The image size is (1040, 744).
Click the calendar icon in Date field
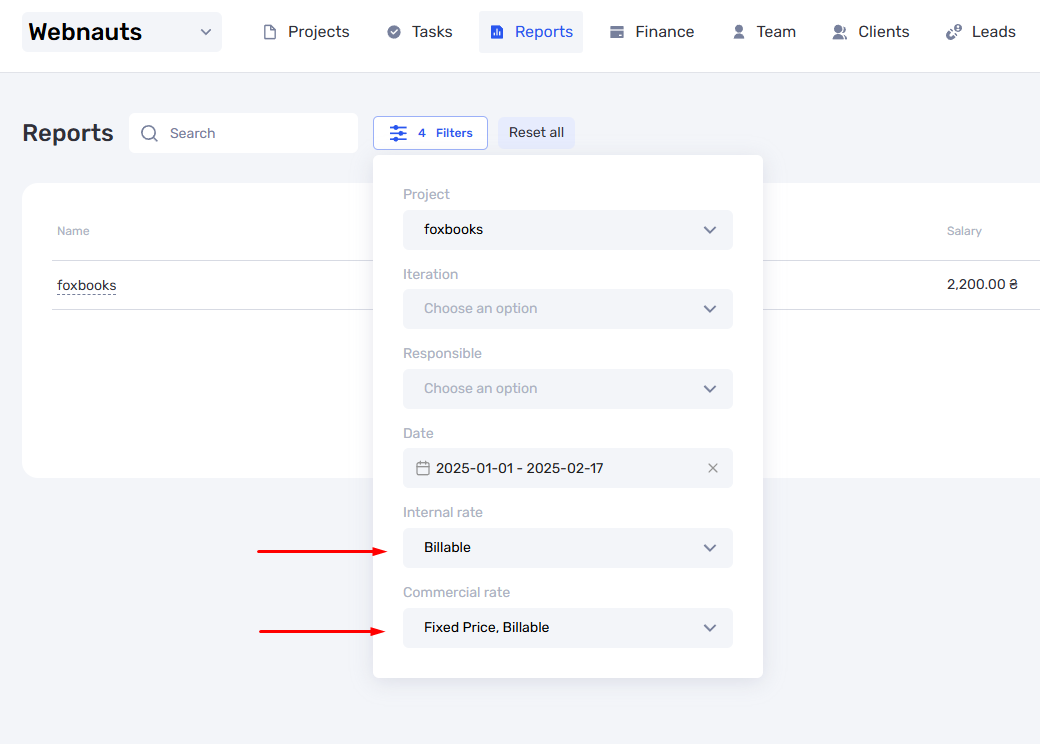coord(422,468)
